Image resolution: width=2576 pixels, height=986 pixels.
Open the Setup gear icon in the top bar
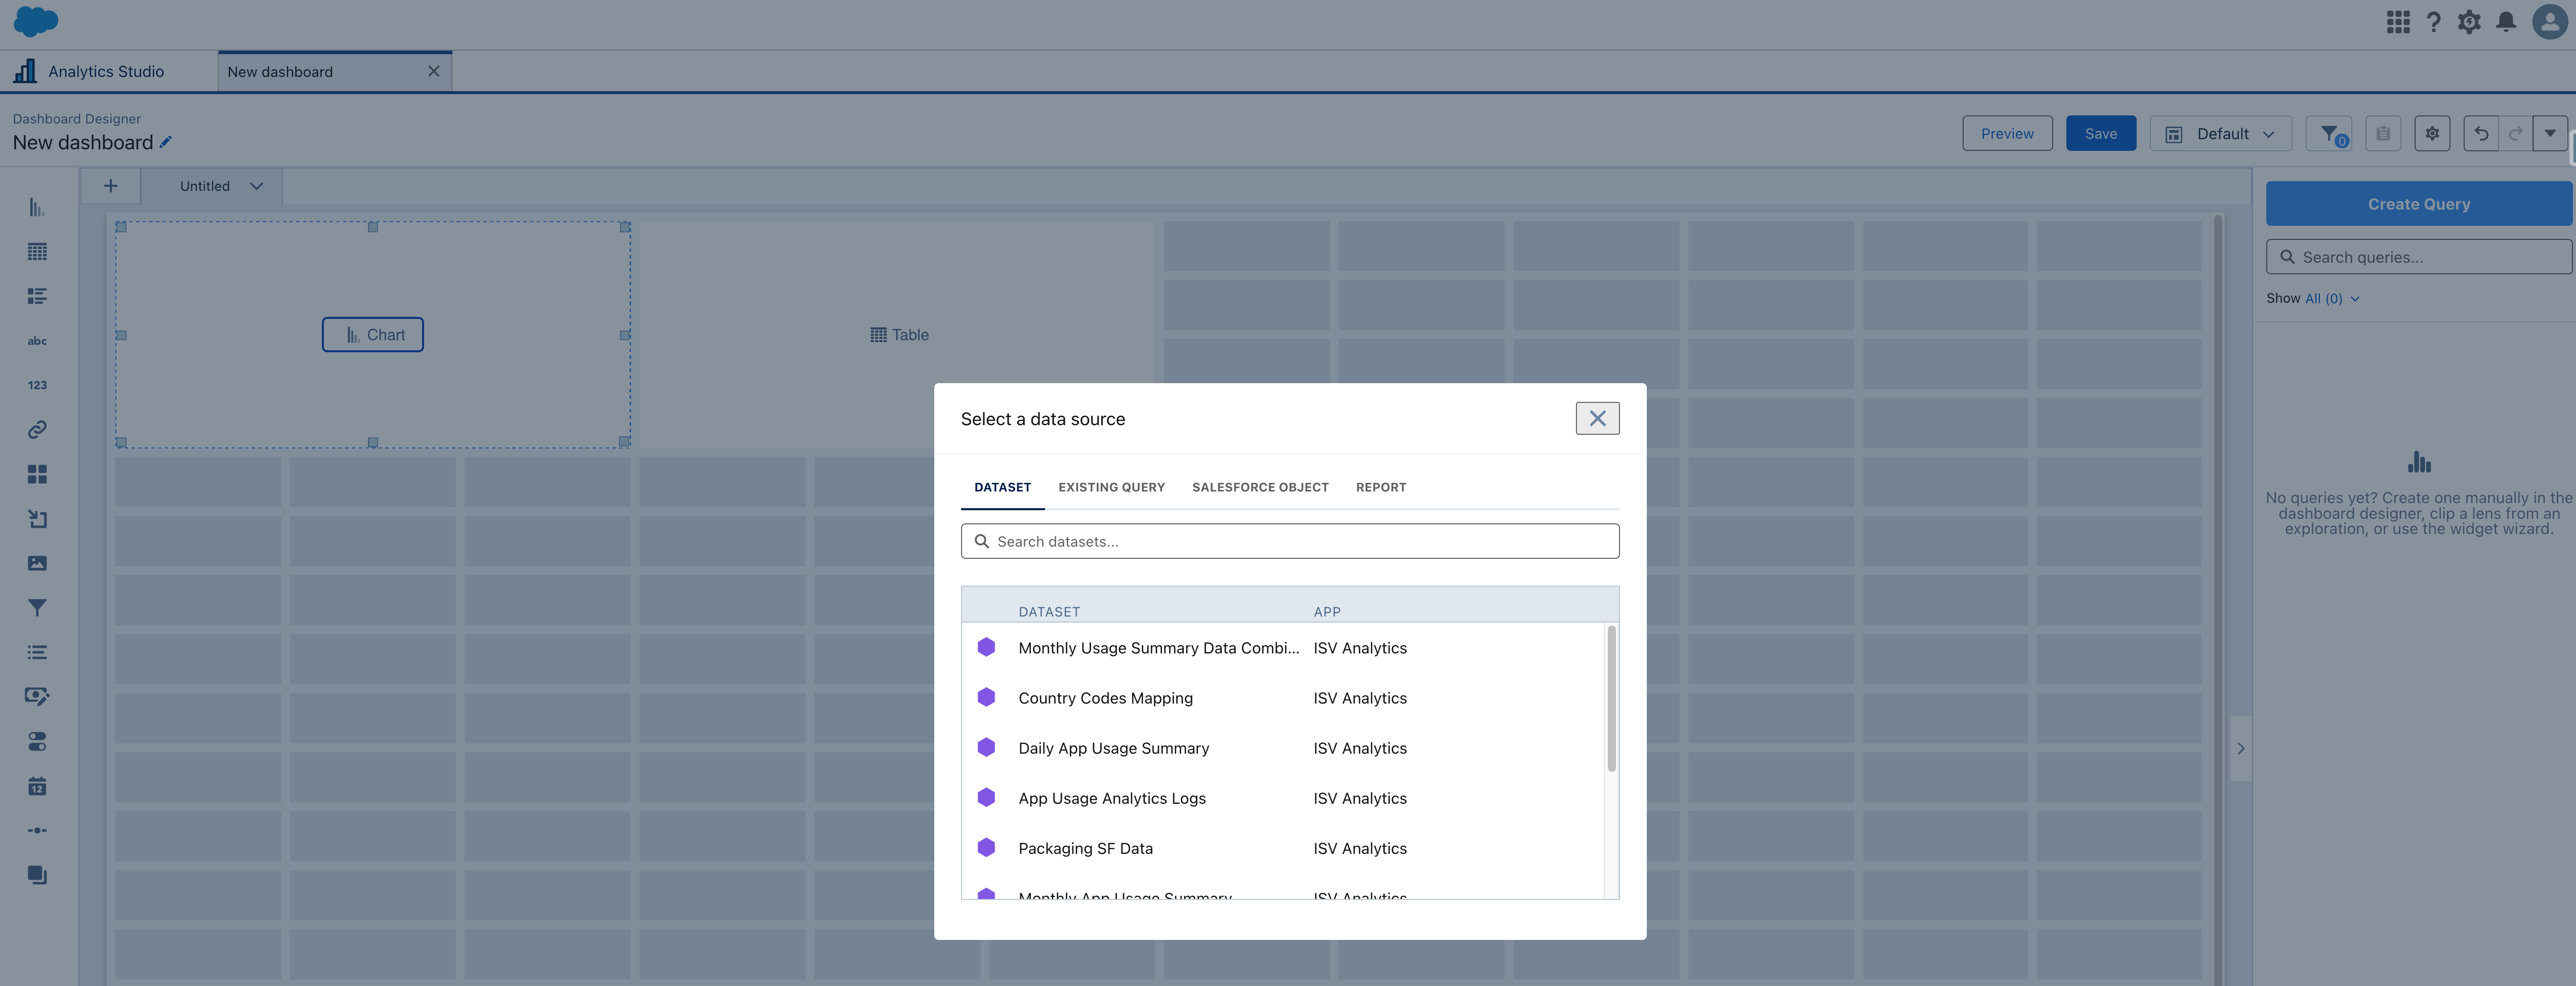point(2469,22)
